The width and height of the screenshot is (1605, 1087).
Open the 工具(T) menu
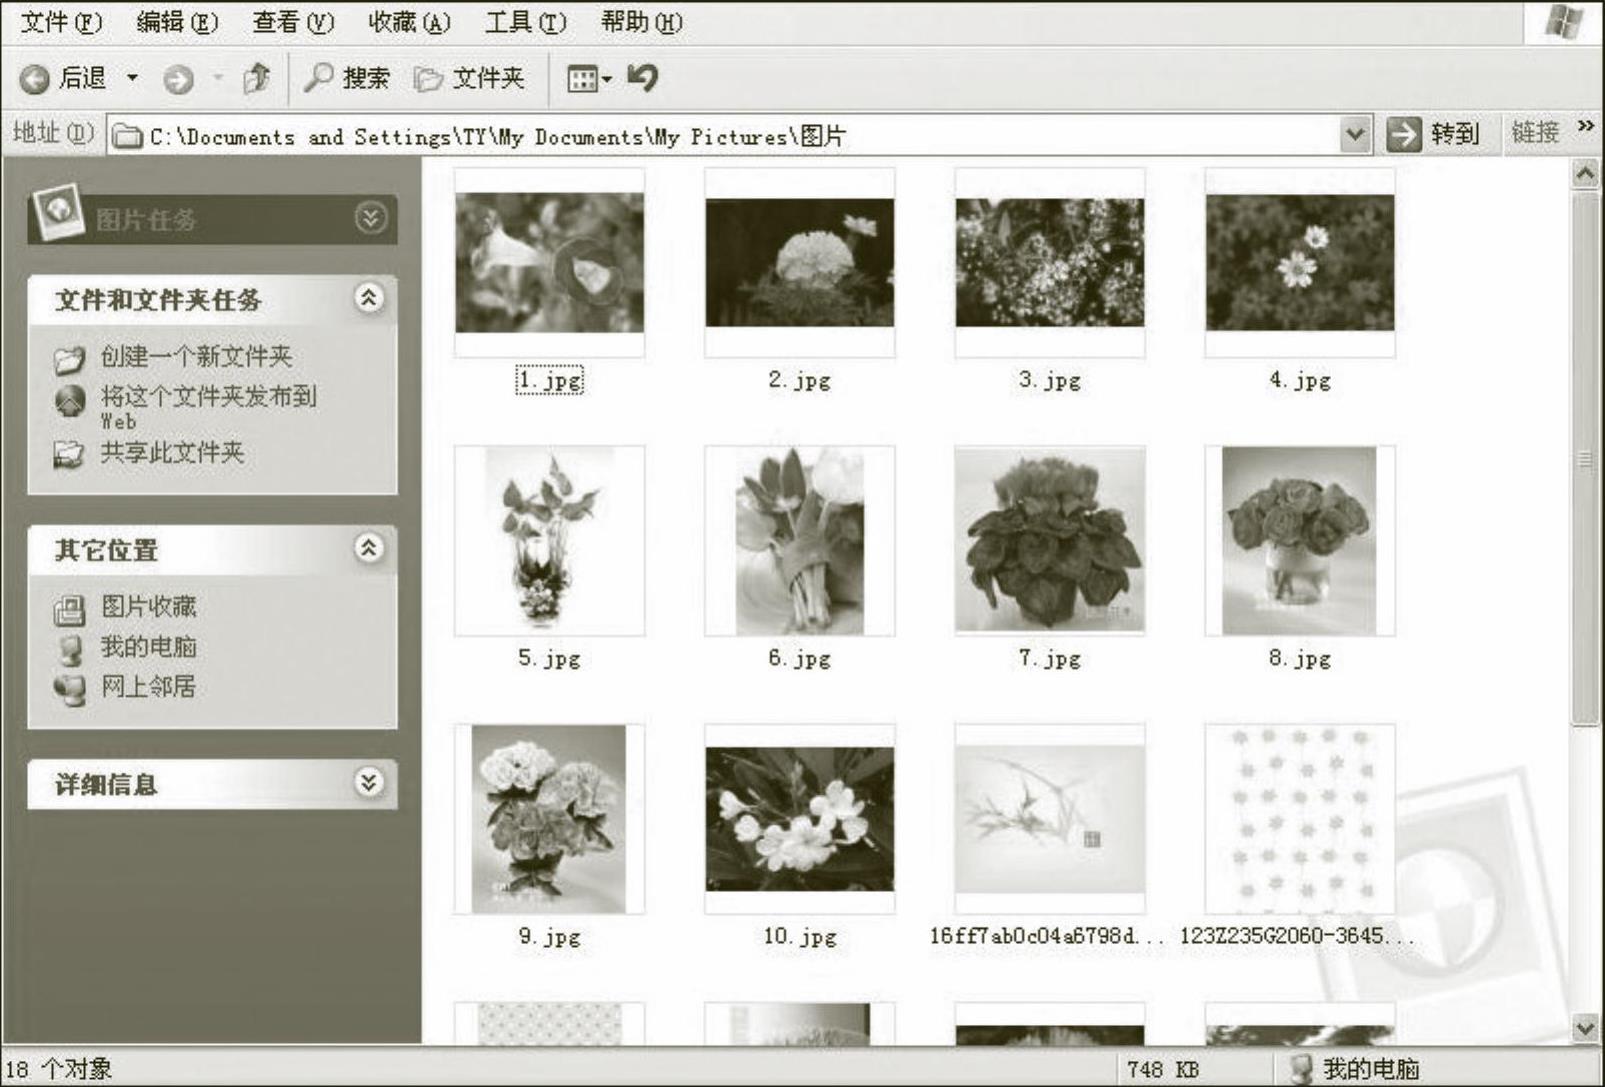525,22
